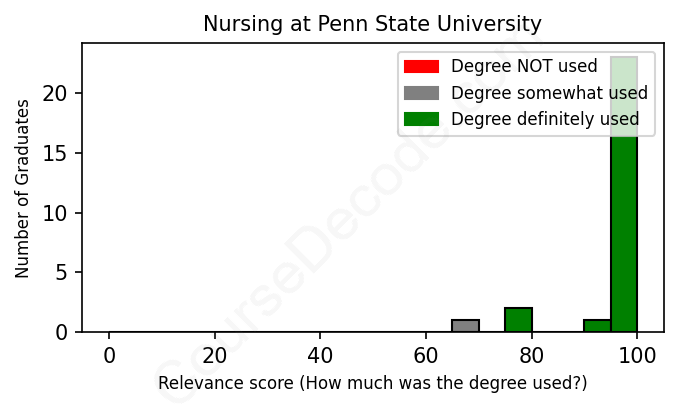Select the "Degree somewhat used" legend label

[x=549, y=93]
